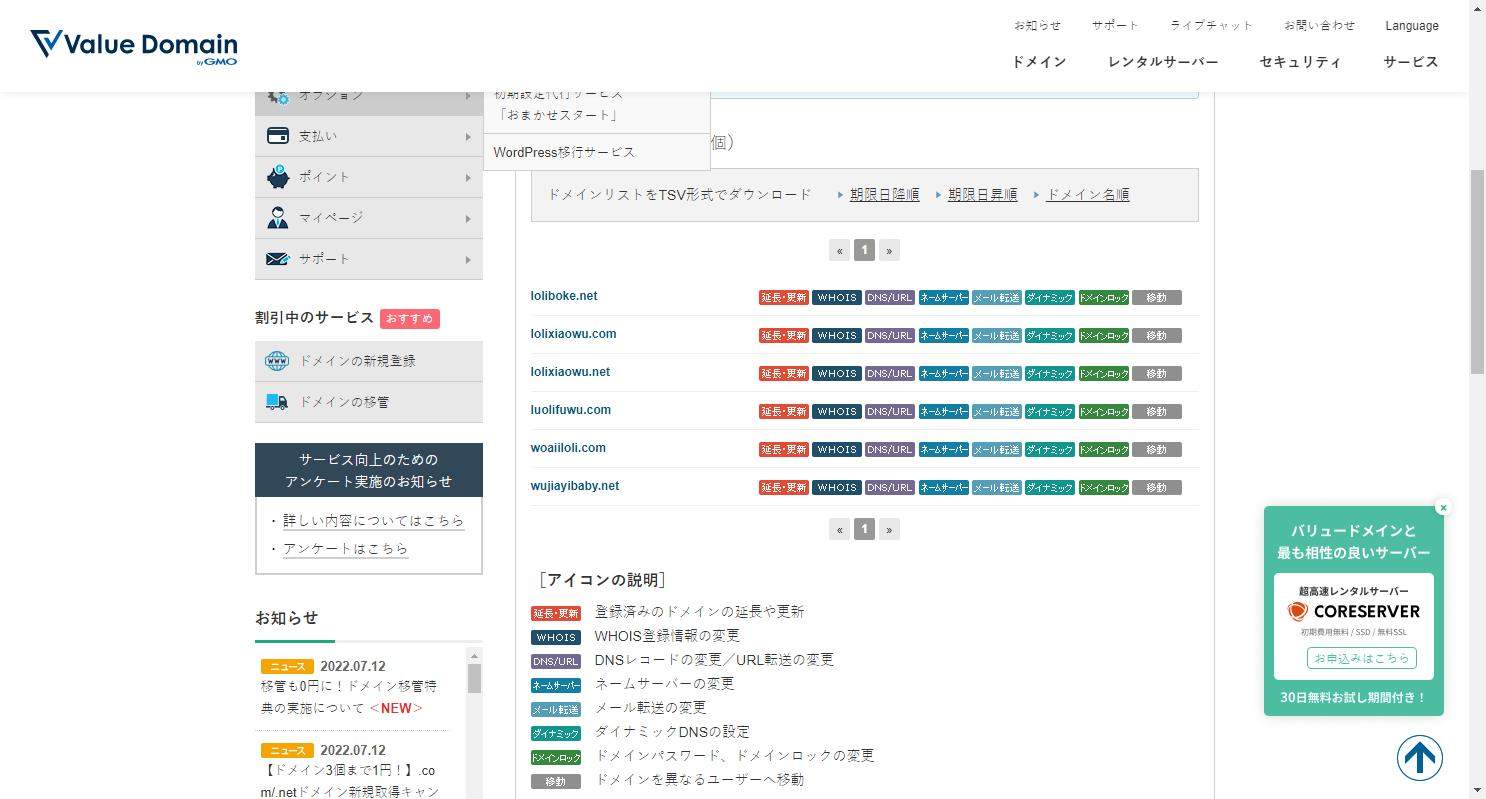
Task: Open the 支払い credit card menu icon
Action: click(x=277, y=135)
